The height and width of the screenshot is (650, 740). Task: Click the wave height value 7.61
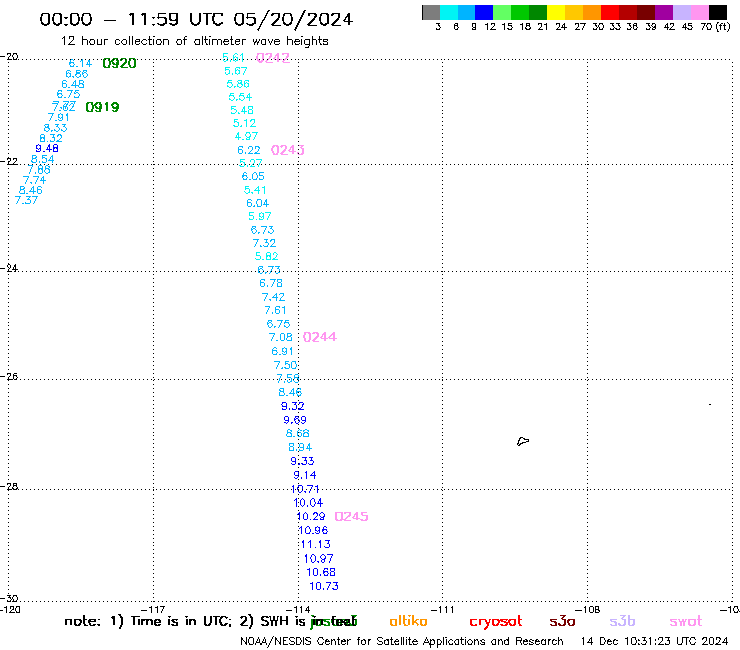coord(275,310)
